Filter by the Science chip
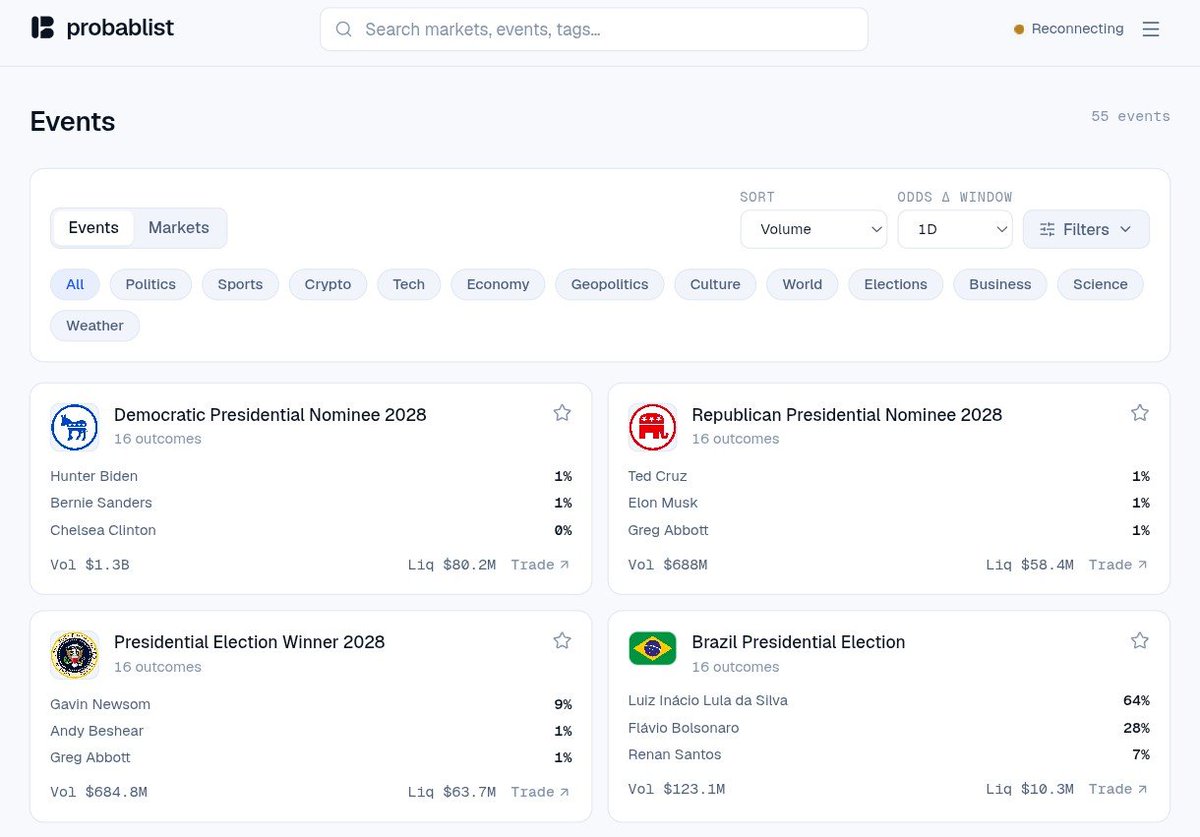The width and height of the screenshot is (1200, 837). pos(1100,284)
